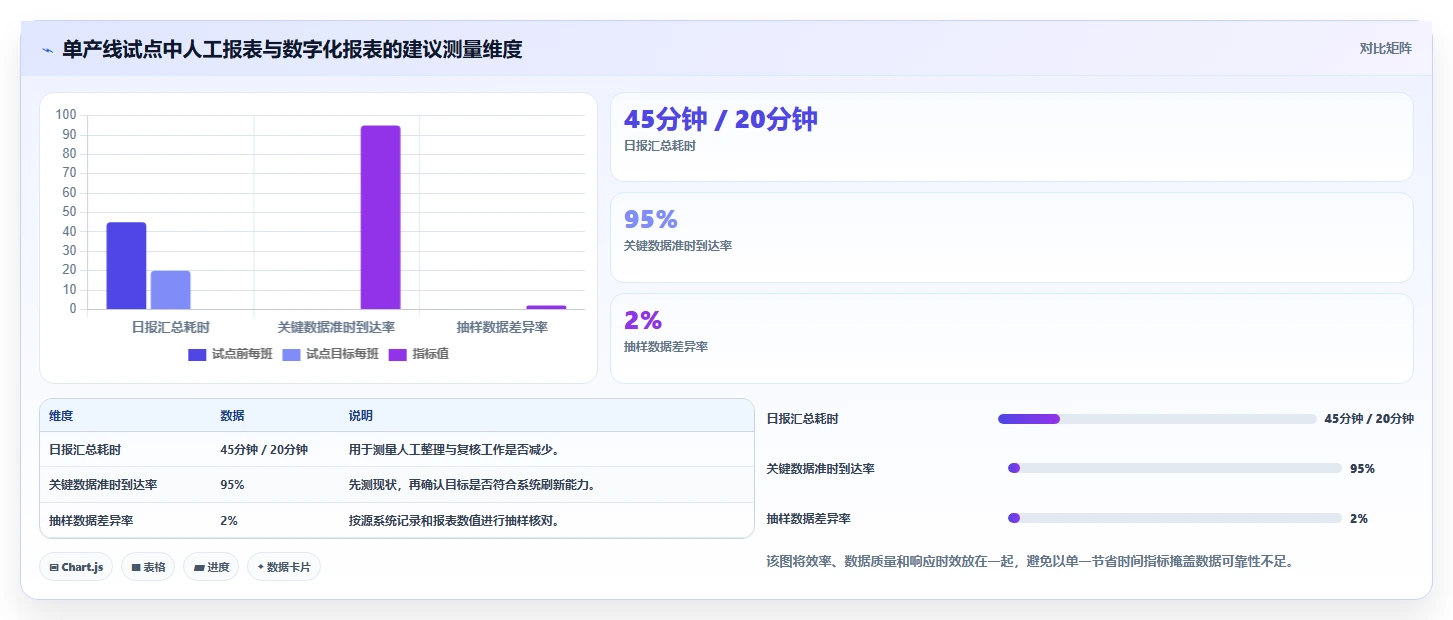Image resolution: width=1453 pixels, height=620 pixels.
Task: Open the 2% data card
Action: (1011, 338)
